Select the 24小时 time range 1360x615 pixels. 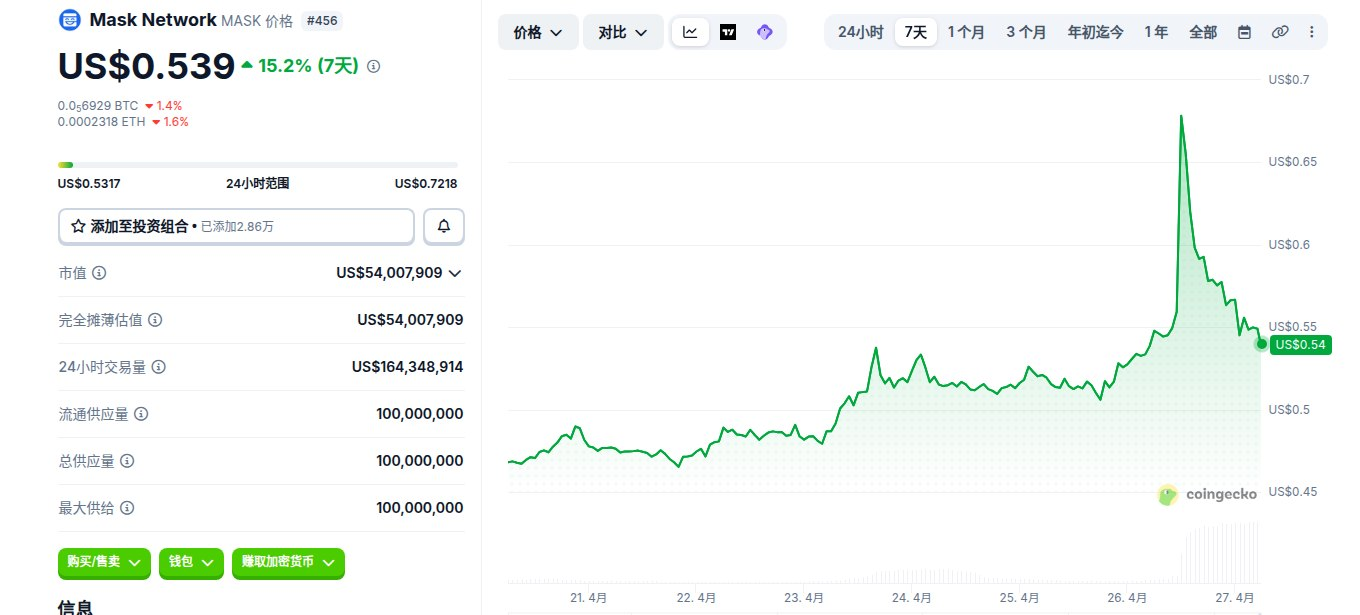(860, 32)
